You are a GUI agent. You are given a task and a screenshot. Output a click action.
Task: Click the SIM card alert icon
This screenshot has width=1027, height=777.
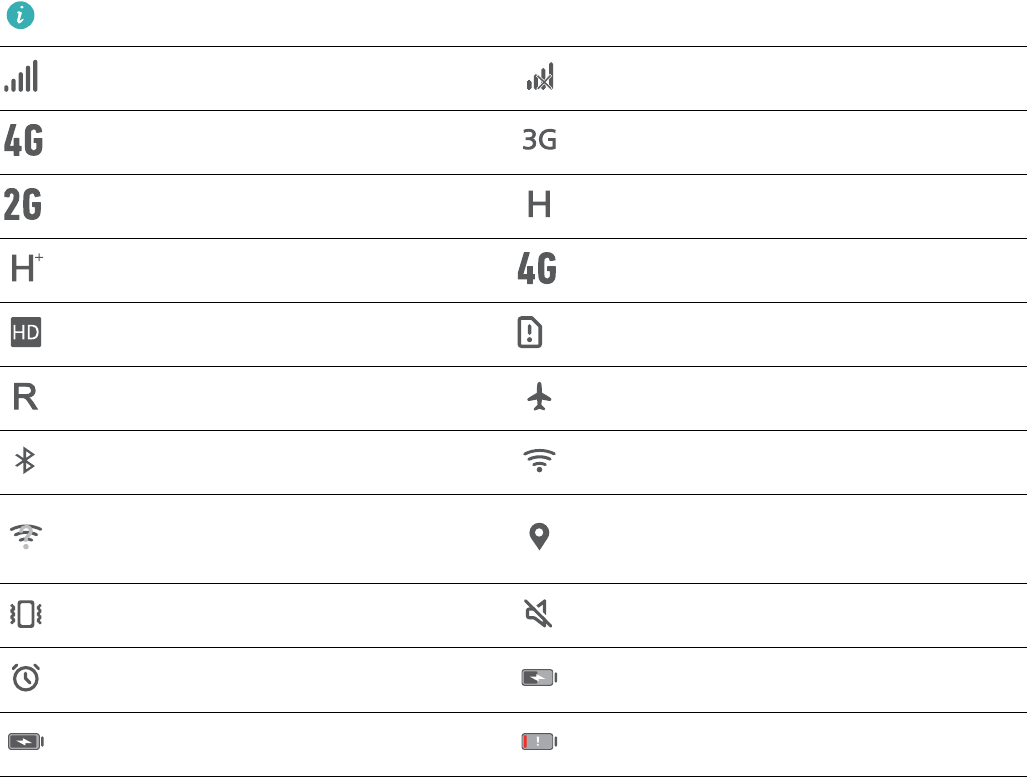coord(531,334)
